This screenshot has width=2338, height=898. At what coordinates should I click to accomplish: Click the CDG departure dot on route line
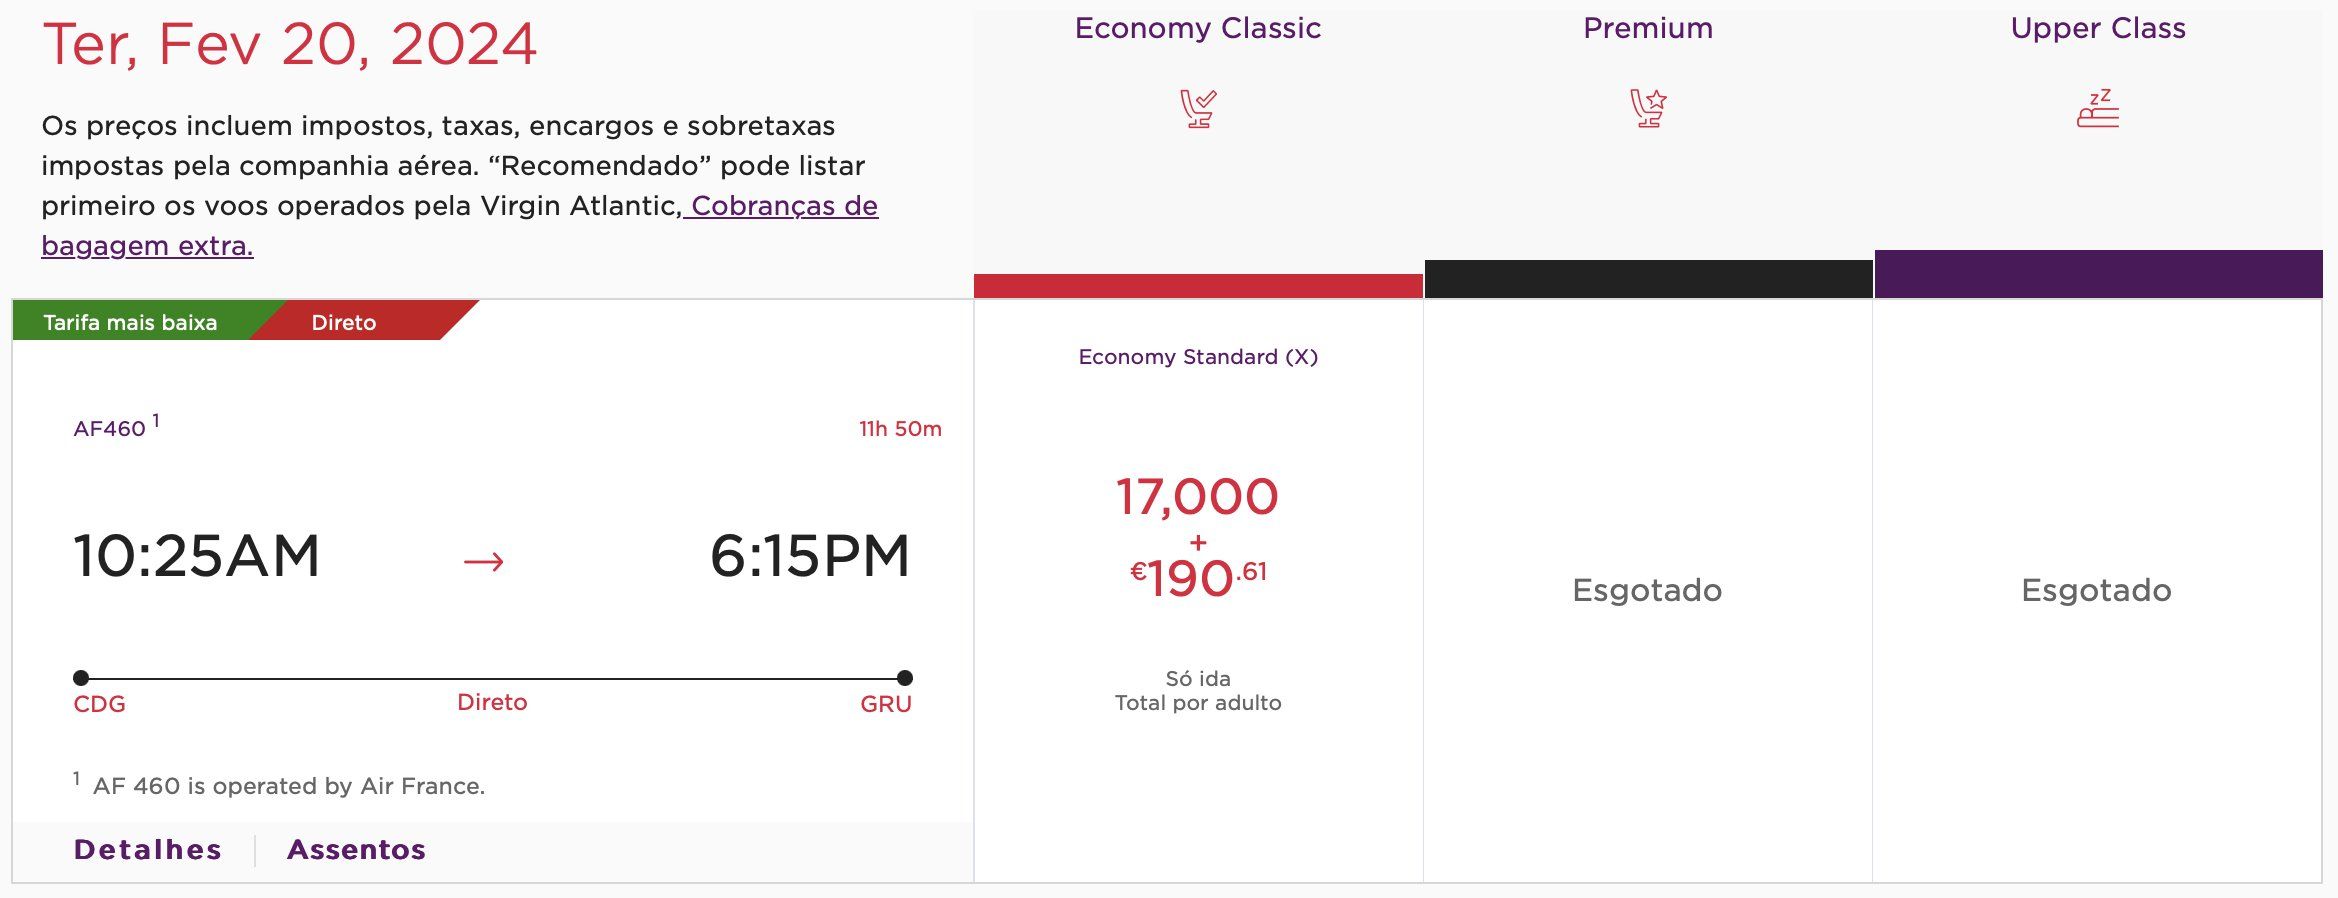[81, 678]
